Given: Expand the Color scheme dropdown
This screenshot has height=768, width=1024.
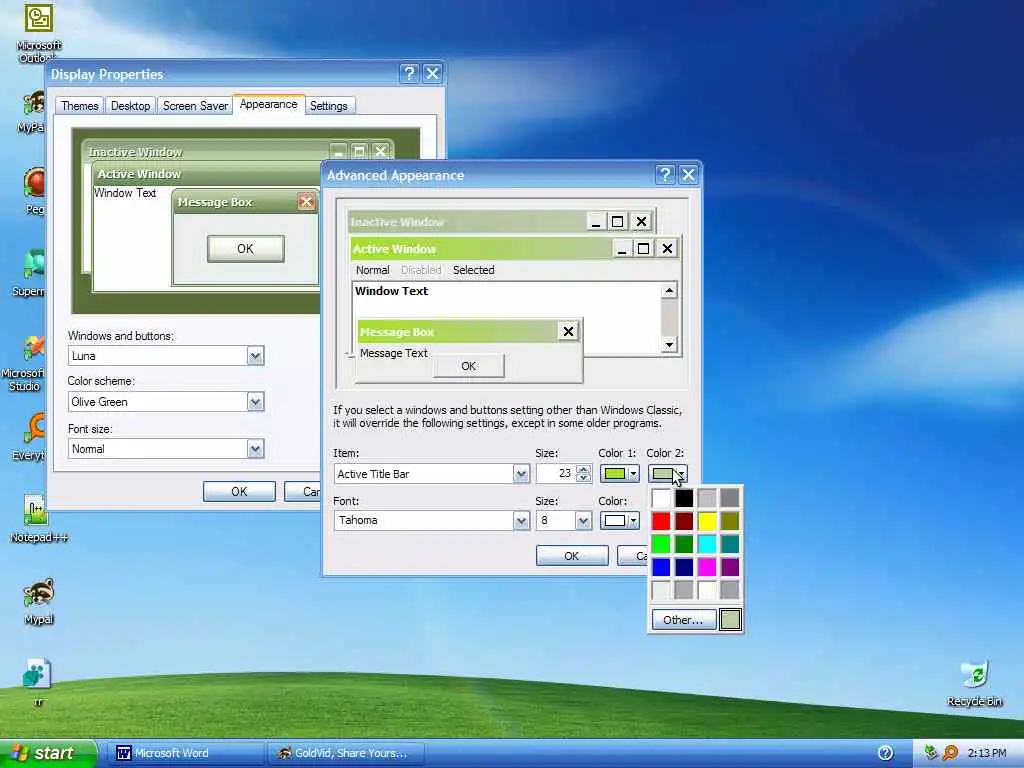Looking at the screenshot, I should pos(255,402).
